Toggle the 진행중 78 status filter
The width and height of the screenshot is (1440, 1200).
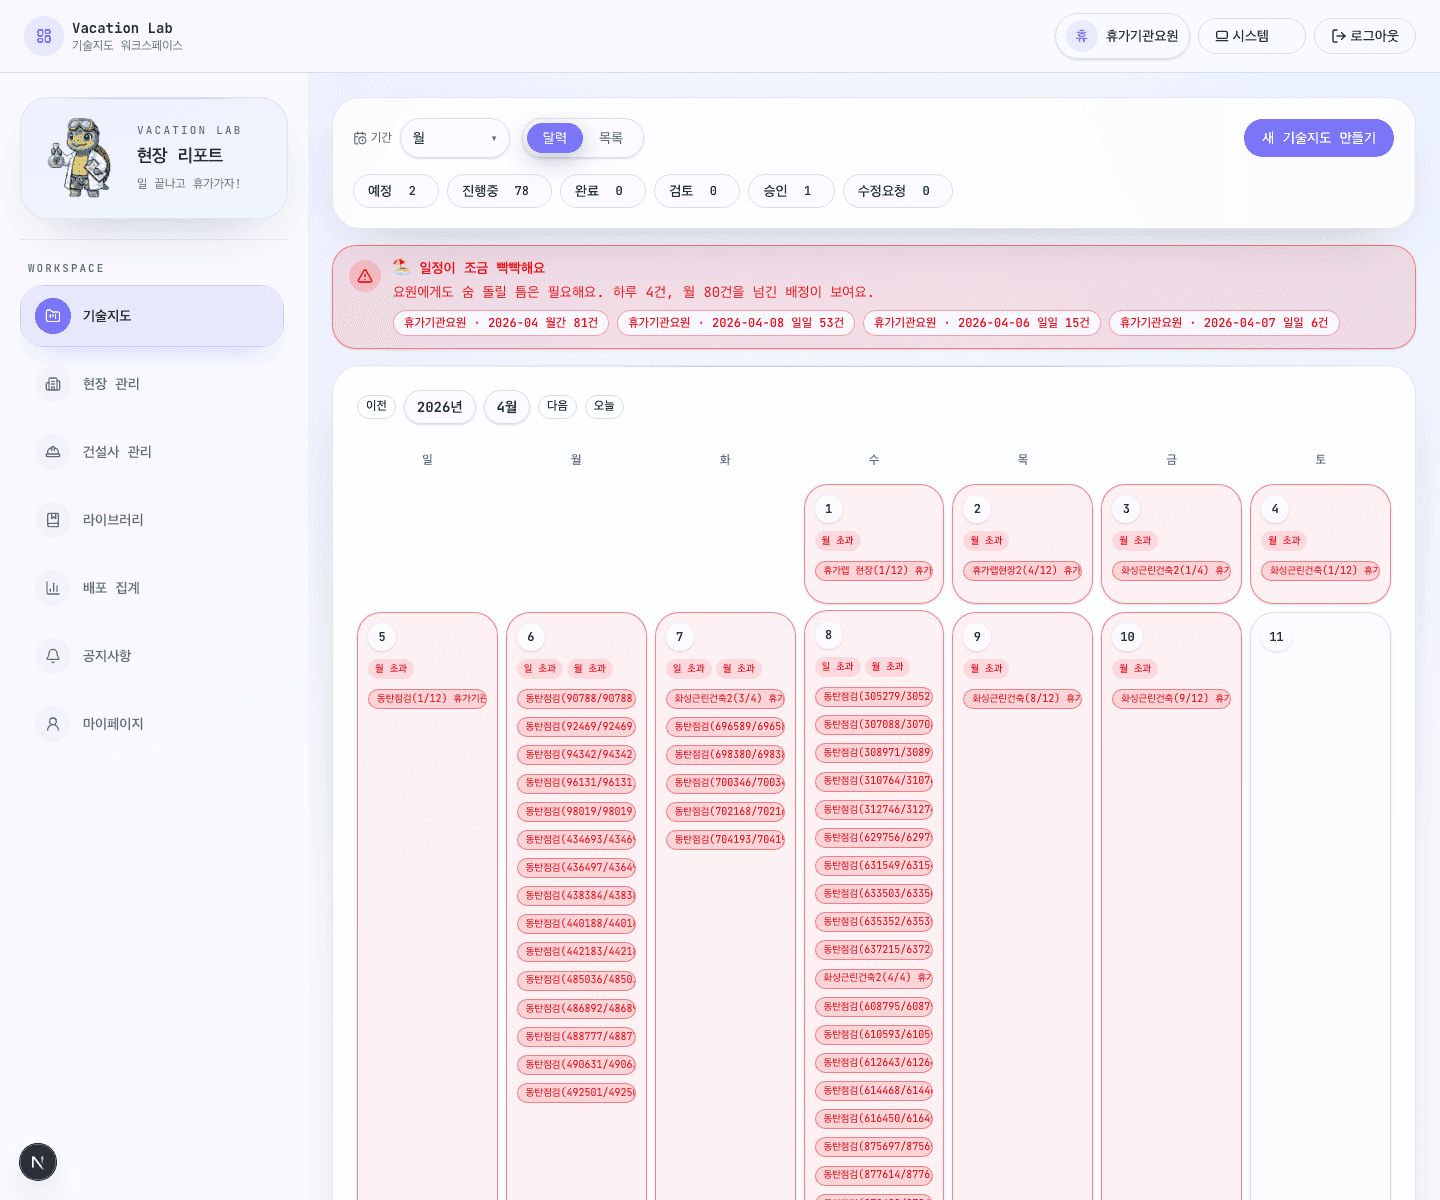(x=499, y=190)
